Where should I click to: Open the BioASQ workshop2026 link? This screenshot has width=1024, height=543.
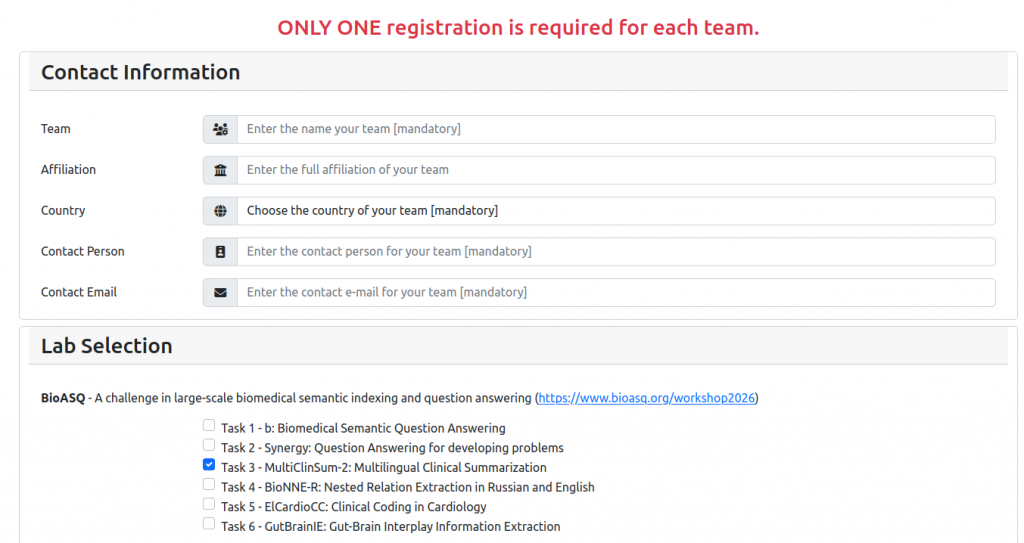click(647, 398)
